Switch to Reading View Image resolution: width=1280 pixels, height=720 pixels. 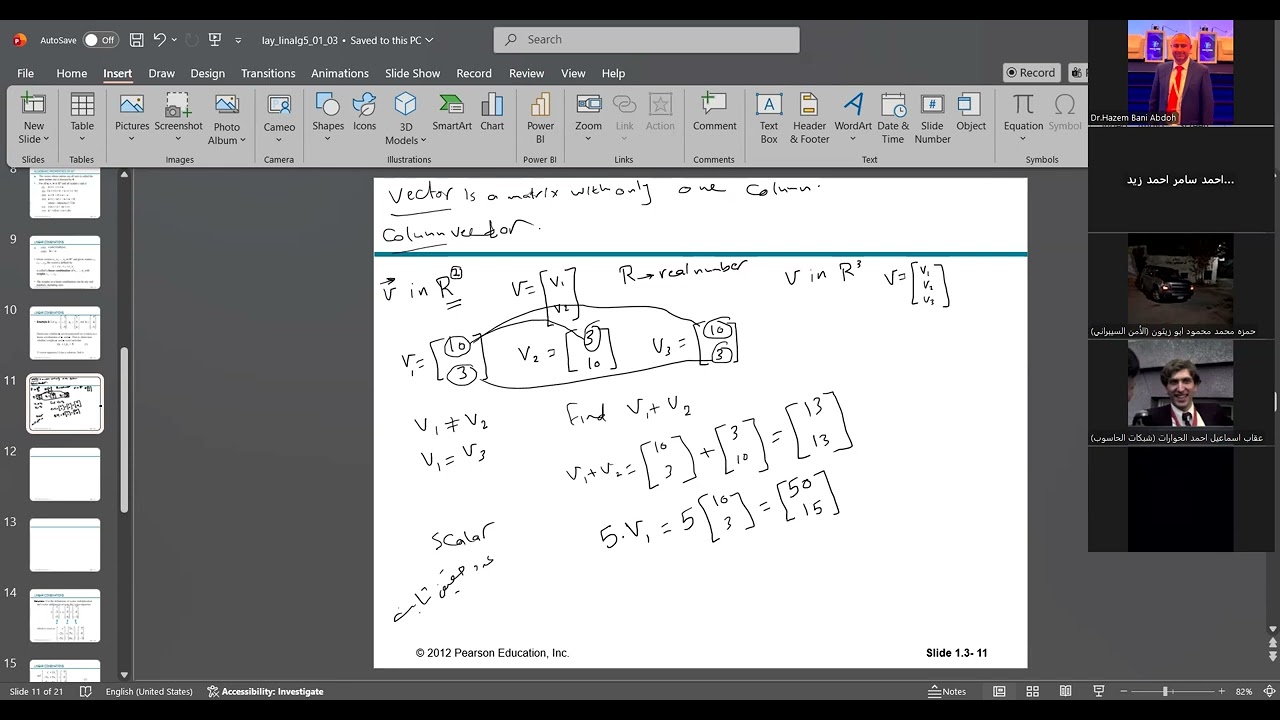[1065, 691]
